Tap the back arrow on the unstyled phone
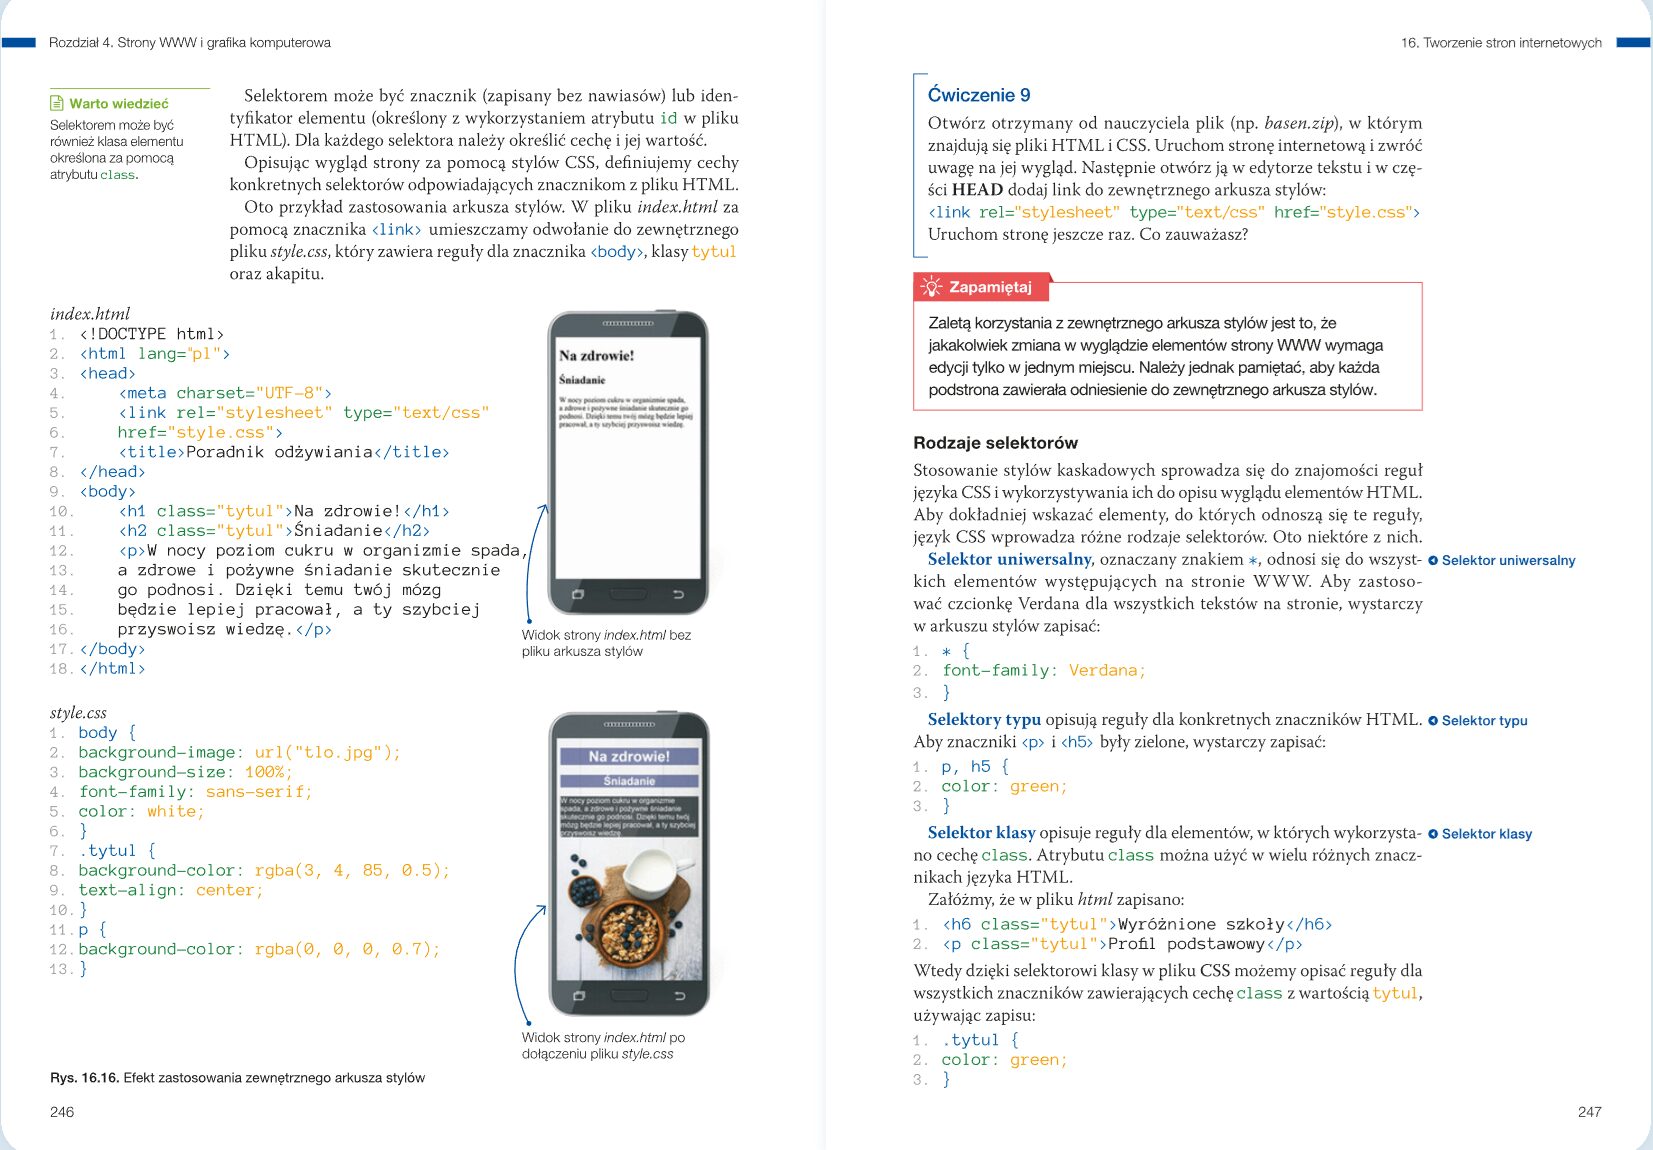1653x1150 pixels. coord(678,595)
